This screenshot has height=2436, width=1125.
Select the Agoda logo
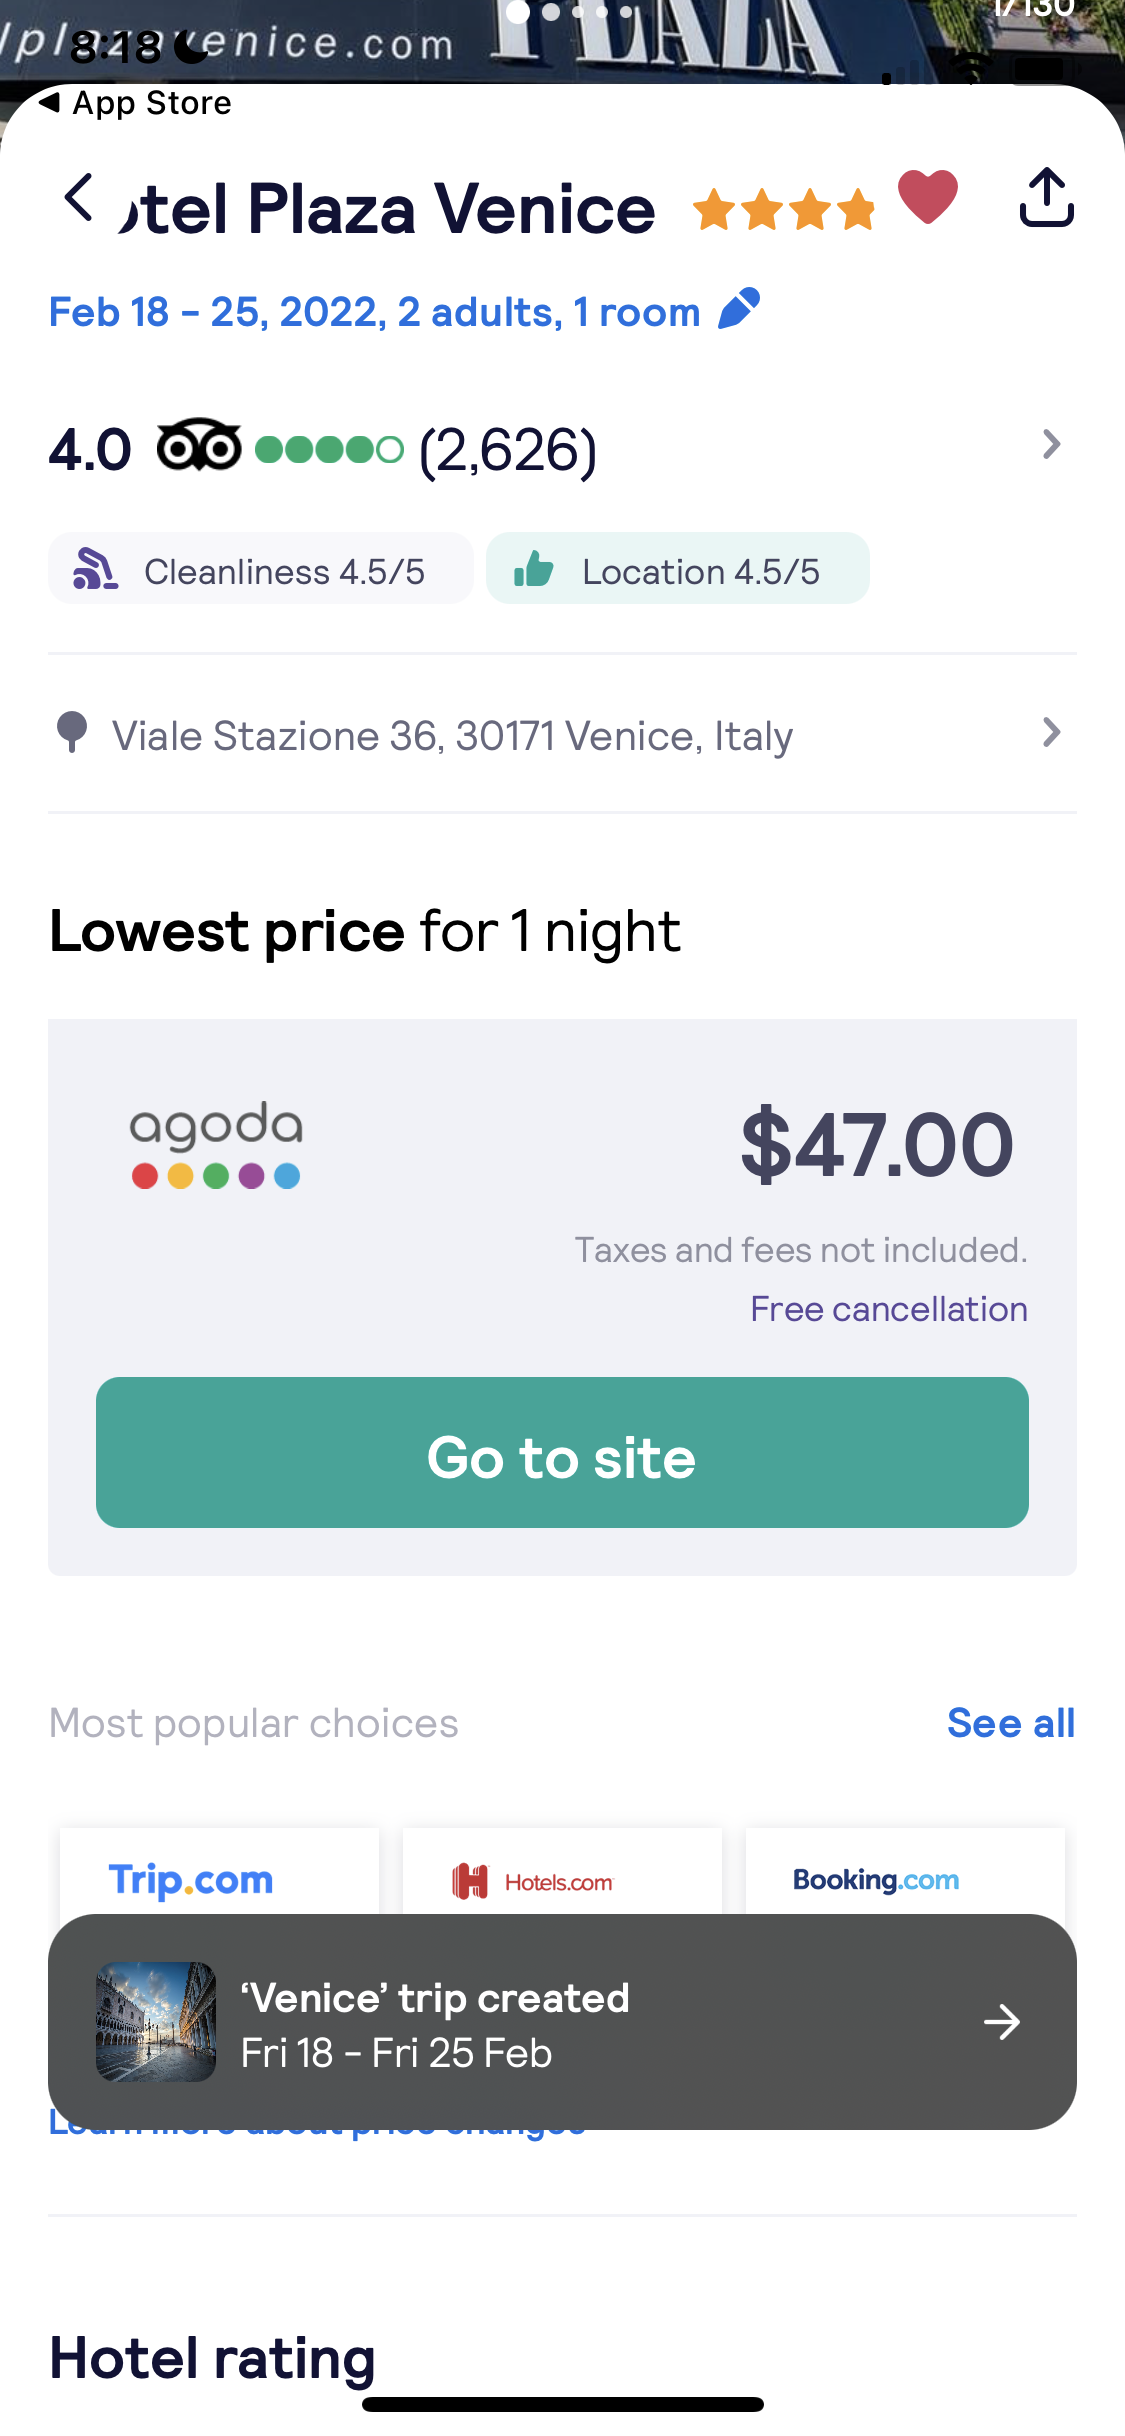pyautogui.click(x=215, y=1142)
